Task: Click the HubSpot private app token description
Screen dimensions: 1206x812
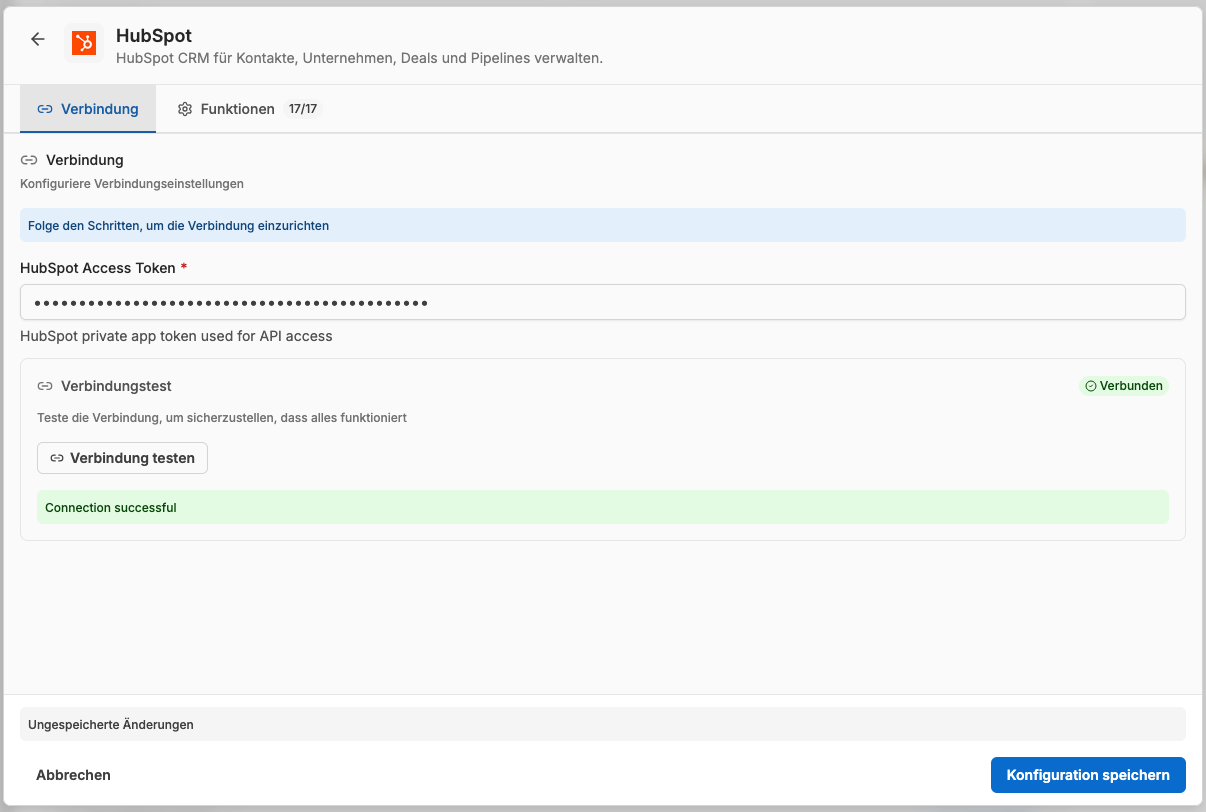Action: point(176,336)
